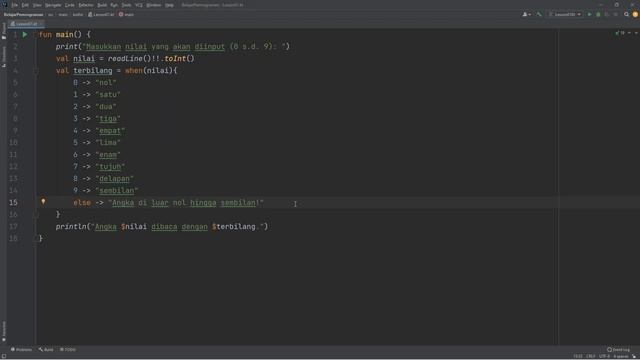Open the Favorites tool window stripe
This screenshot has height=360, width=640.
(4, 331)
